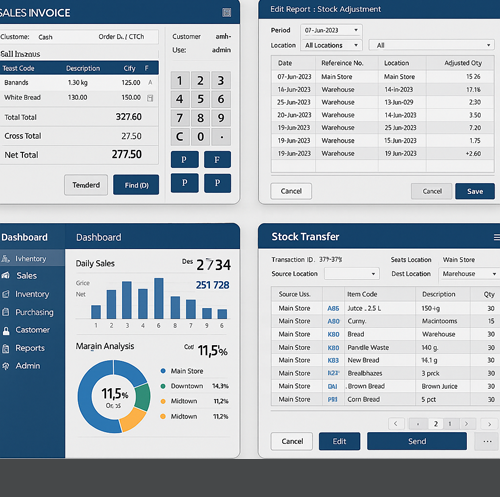Click the Customer person icon in sidebar
The width and height of the screenshot is (500, 497).
(6, 330)
